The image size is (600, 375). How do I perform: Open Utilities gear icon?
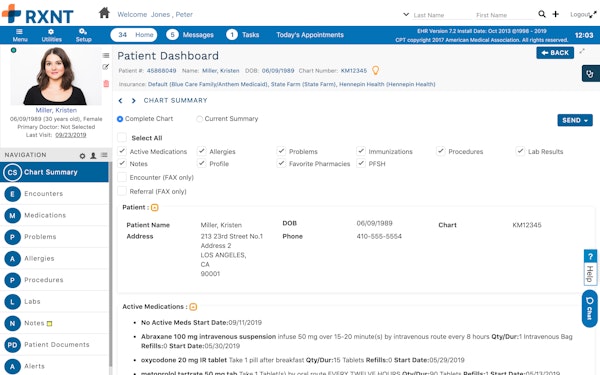pos(51,32)
